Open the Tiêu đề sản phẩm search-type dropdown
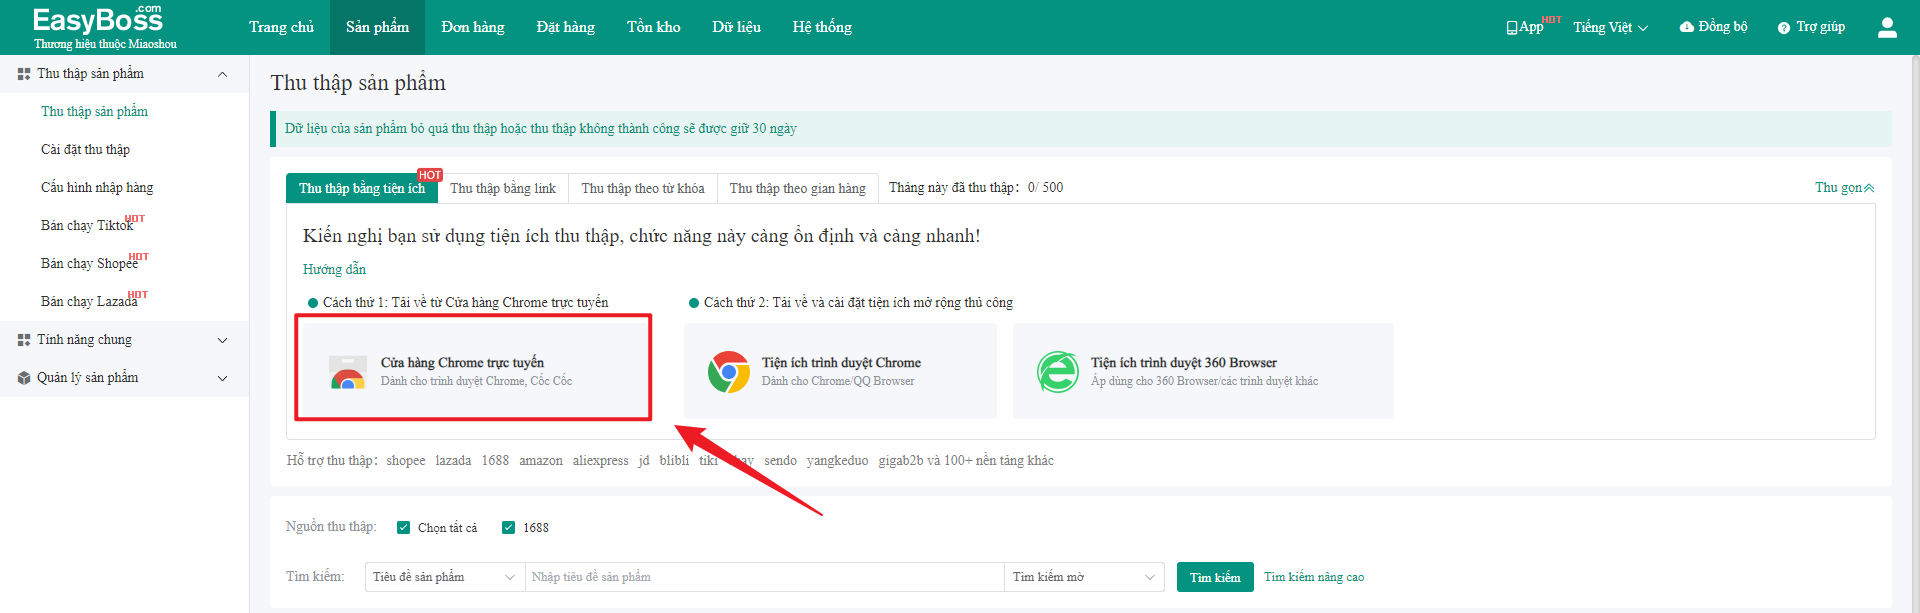 click(445, 577)
